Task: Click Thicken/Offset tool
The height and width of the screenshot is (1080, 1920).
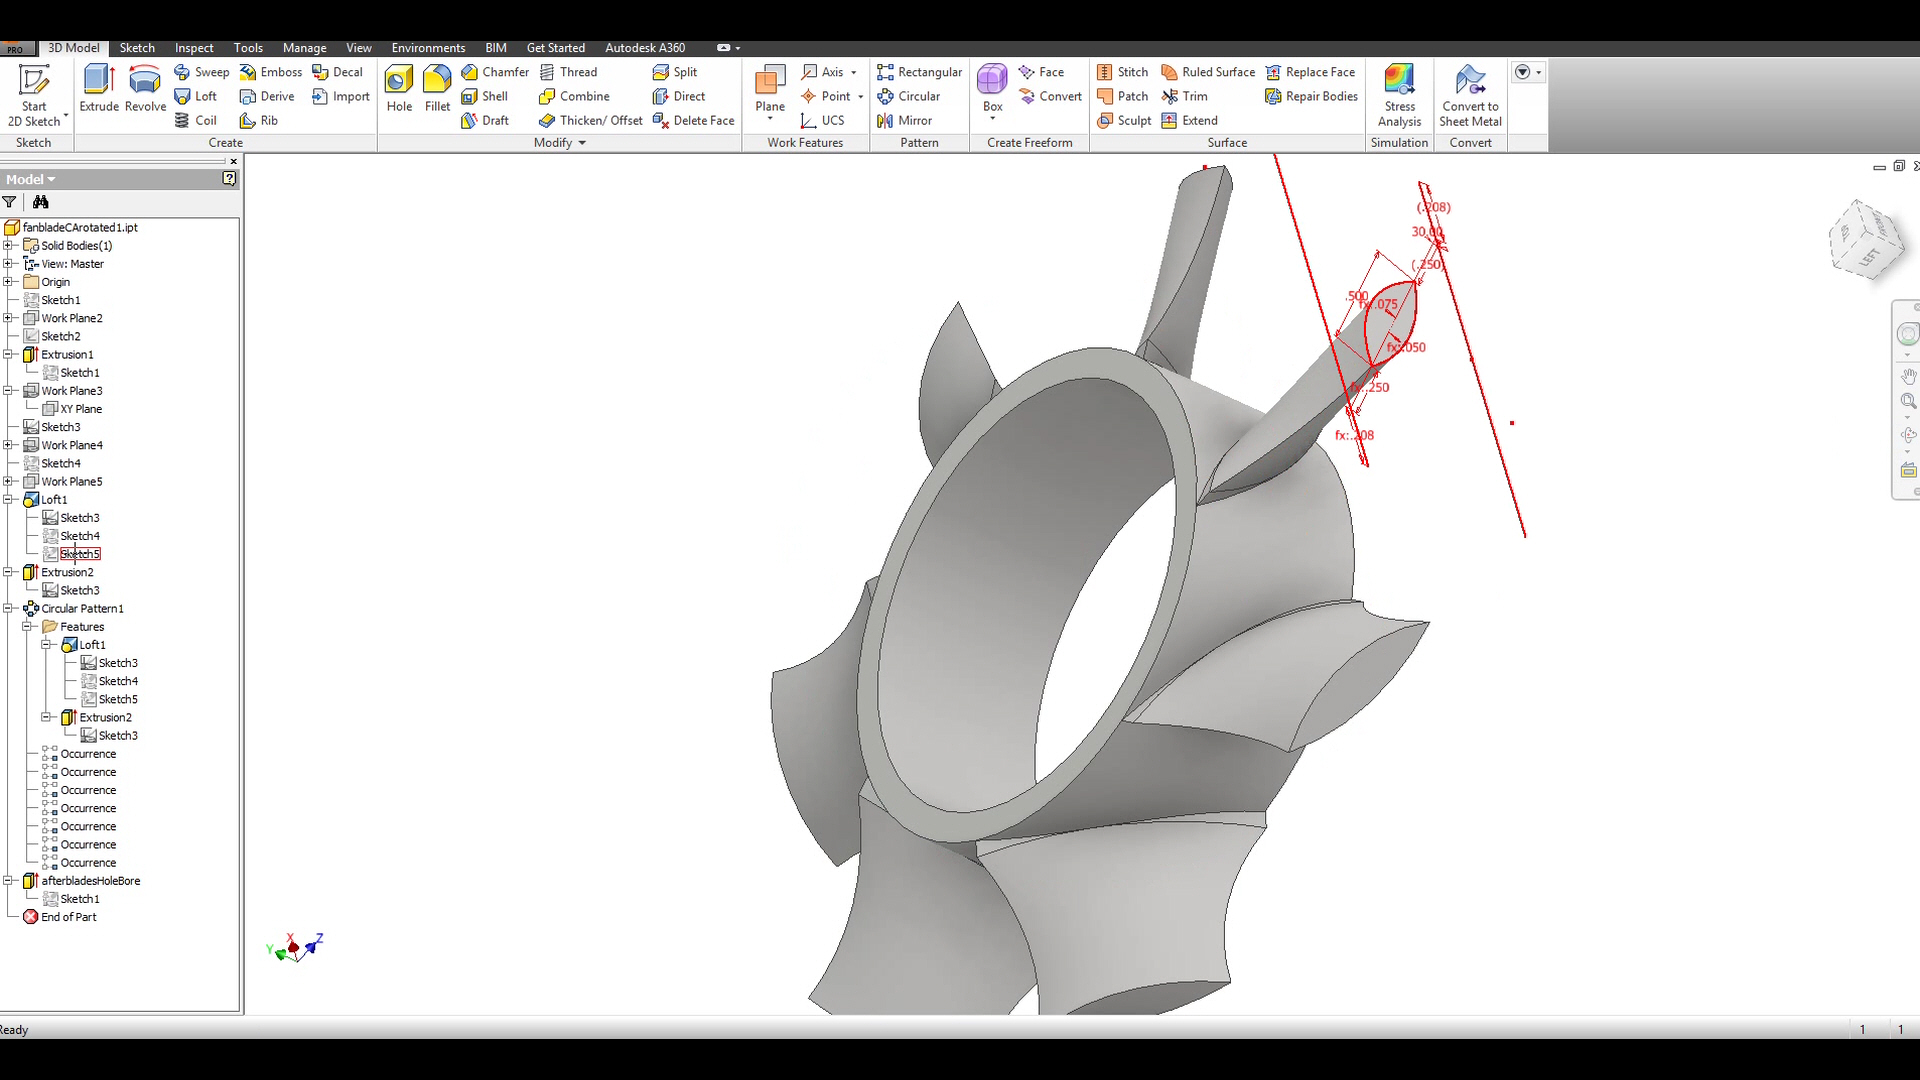Action: 590,120
